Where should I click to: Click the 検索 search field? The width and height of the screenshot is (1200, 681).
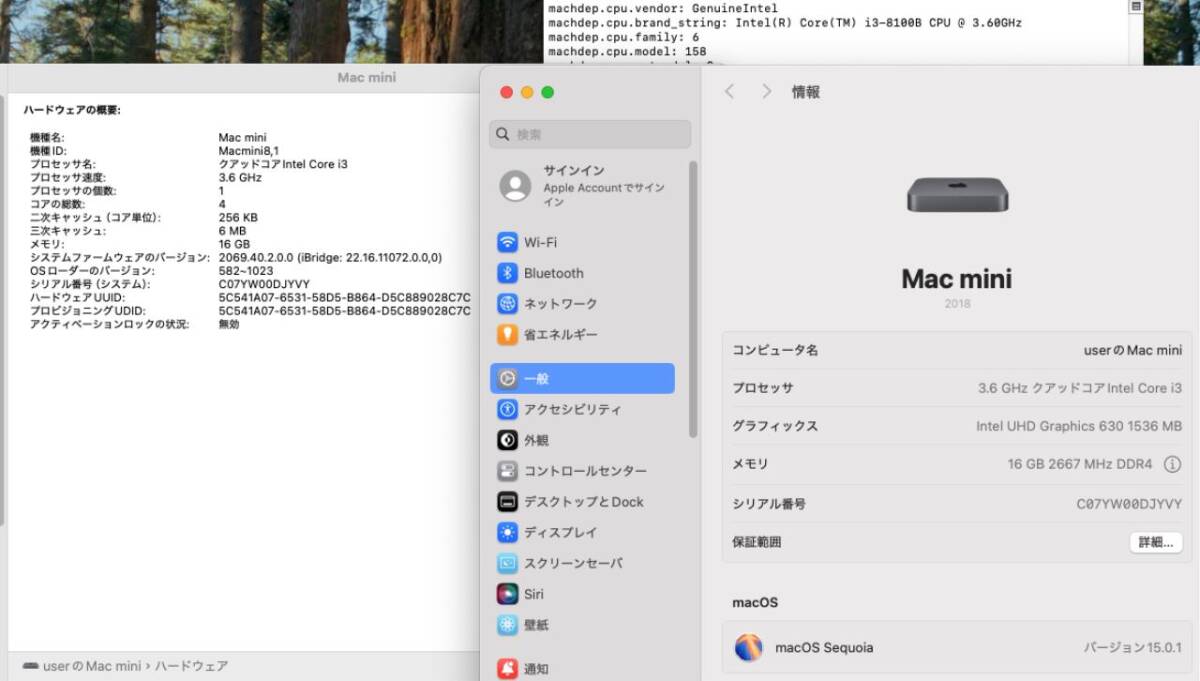tap(590, 135)
